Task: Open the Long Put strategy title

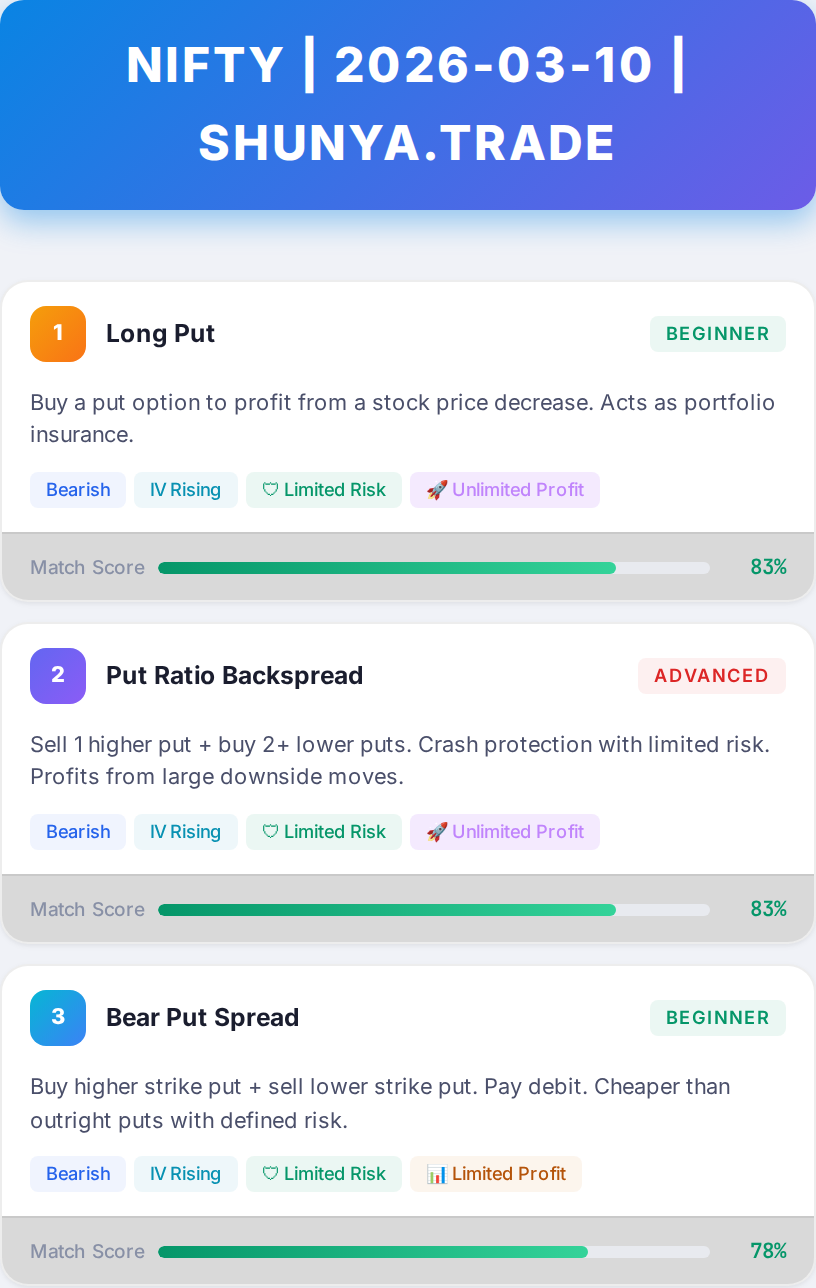Action: pos(160,333)
